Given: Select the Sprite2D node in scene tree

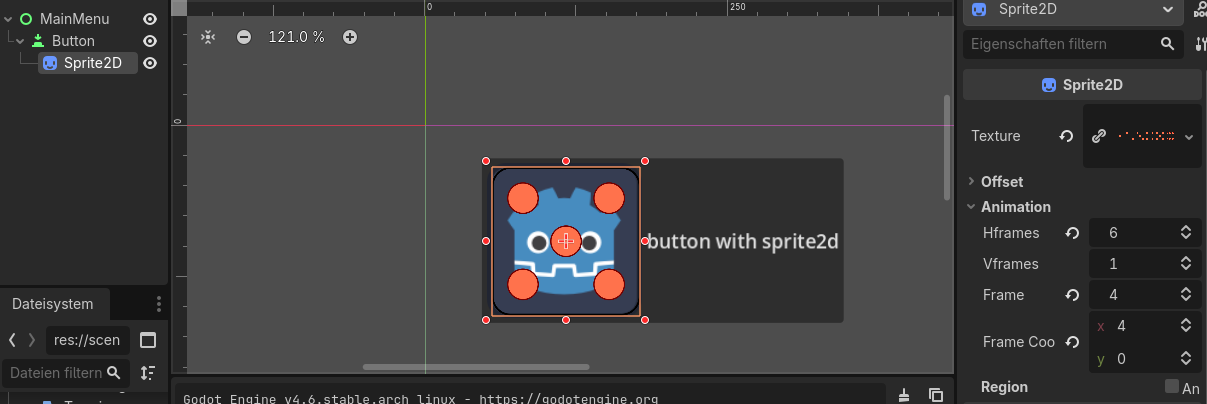Looking at the screenshot, I should coord(92,63).
